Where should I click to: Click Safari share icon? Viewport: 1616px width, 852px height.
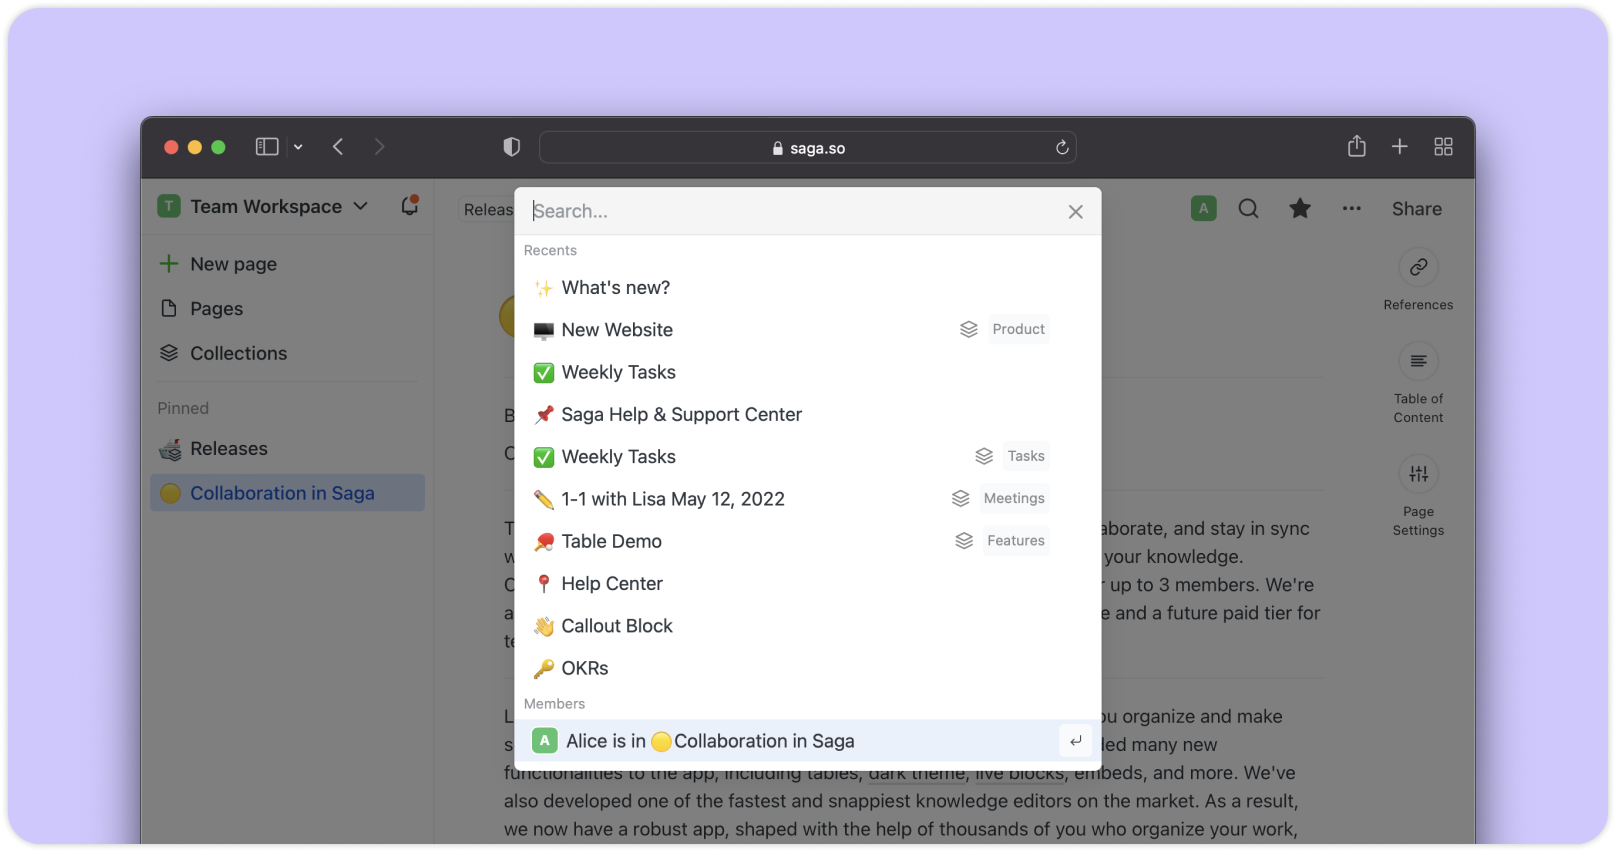click(x=1356, y=147)
